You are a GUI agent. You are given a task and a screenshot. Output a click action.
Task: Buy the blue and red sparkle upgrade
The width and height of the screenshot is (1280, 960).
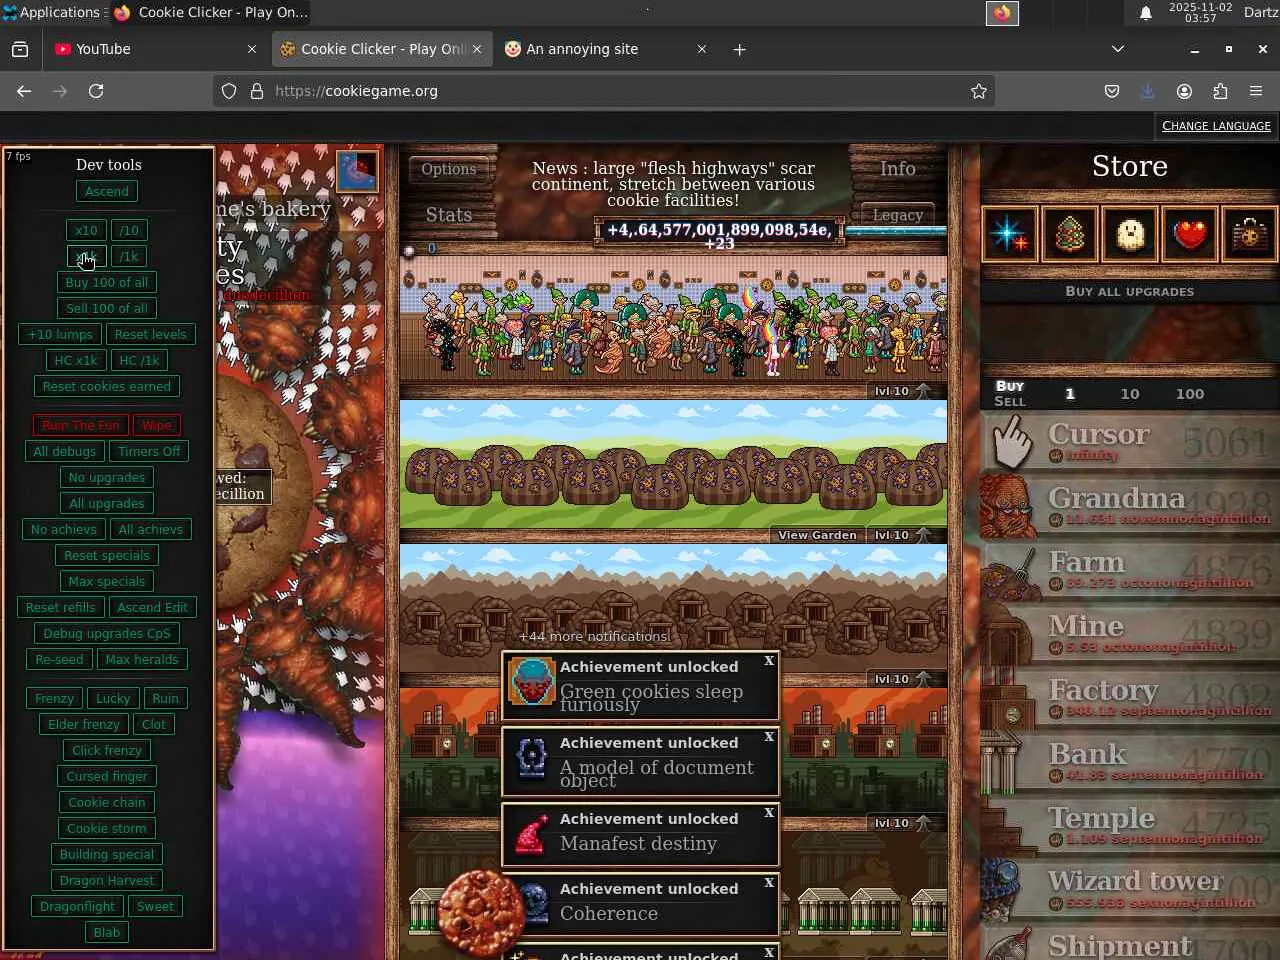[1010, 234]
